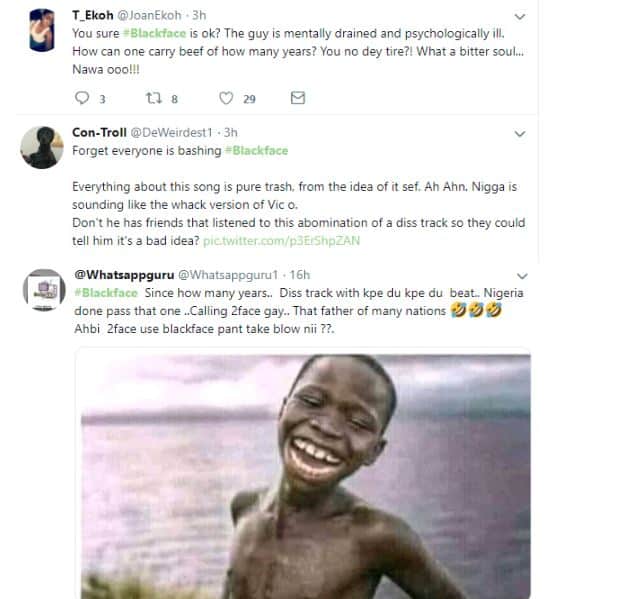Reply to T_Ekoh's tweet
Screen dimensions: 628x599
click(83, 98)
